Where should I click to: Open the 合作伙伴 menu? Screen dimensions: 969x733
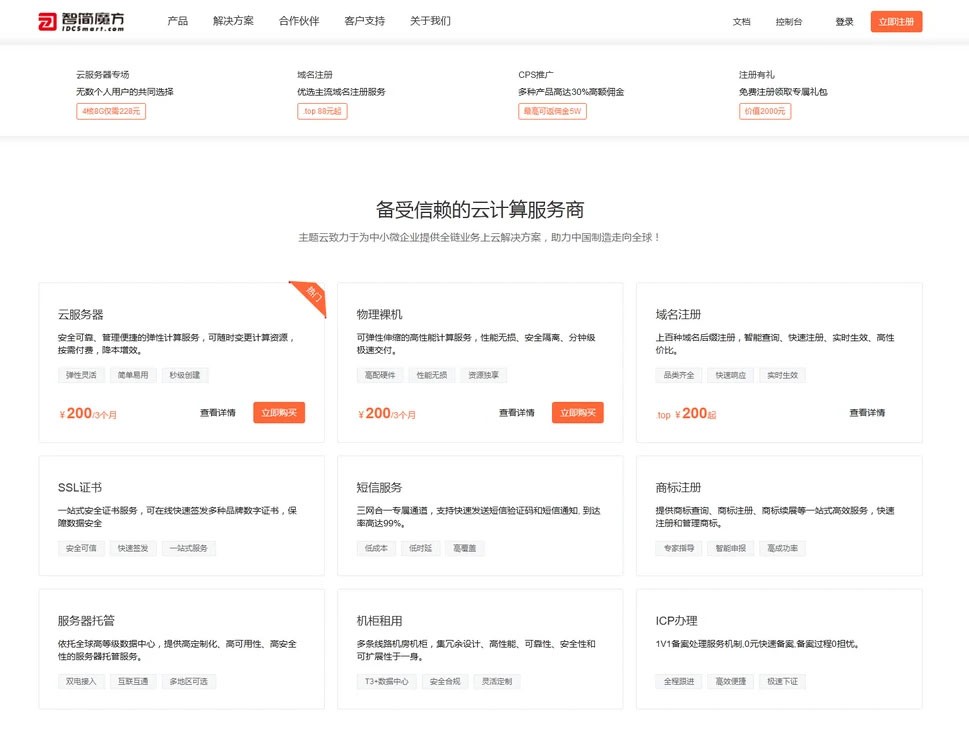298,21
